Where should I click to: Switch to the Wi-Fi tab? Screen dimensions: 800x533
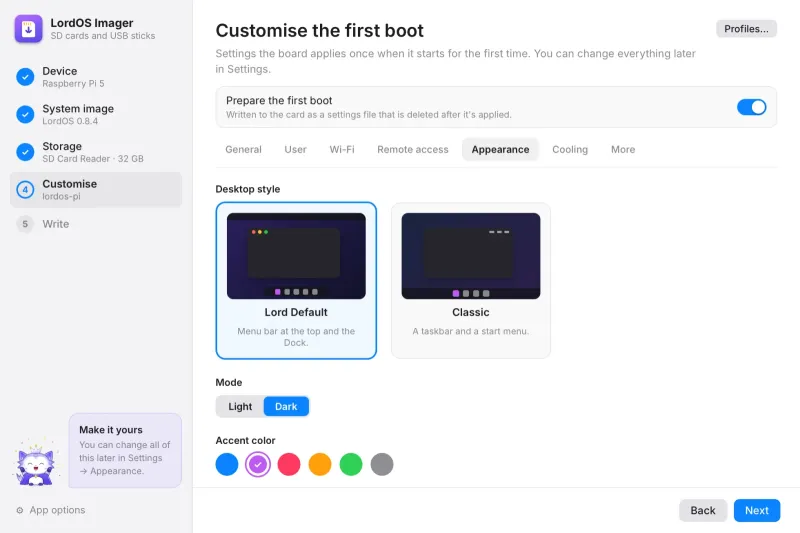click(342, 149)
